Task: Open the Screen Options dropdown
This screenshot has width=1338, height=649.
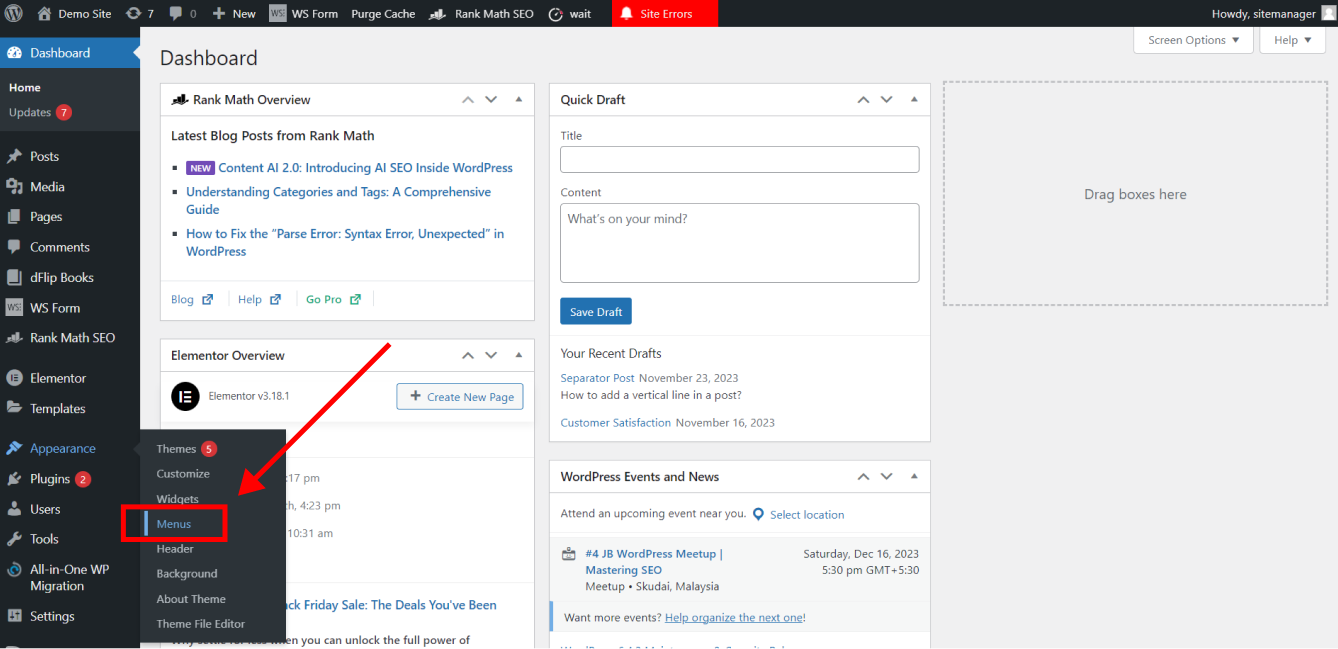Action: pyautogui.click(x=1193, y=40)
